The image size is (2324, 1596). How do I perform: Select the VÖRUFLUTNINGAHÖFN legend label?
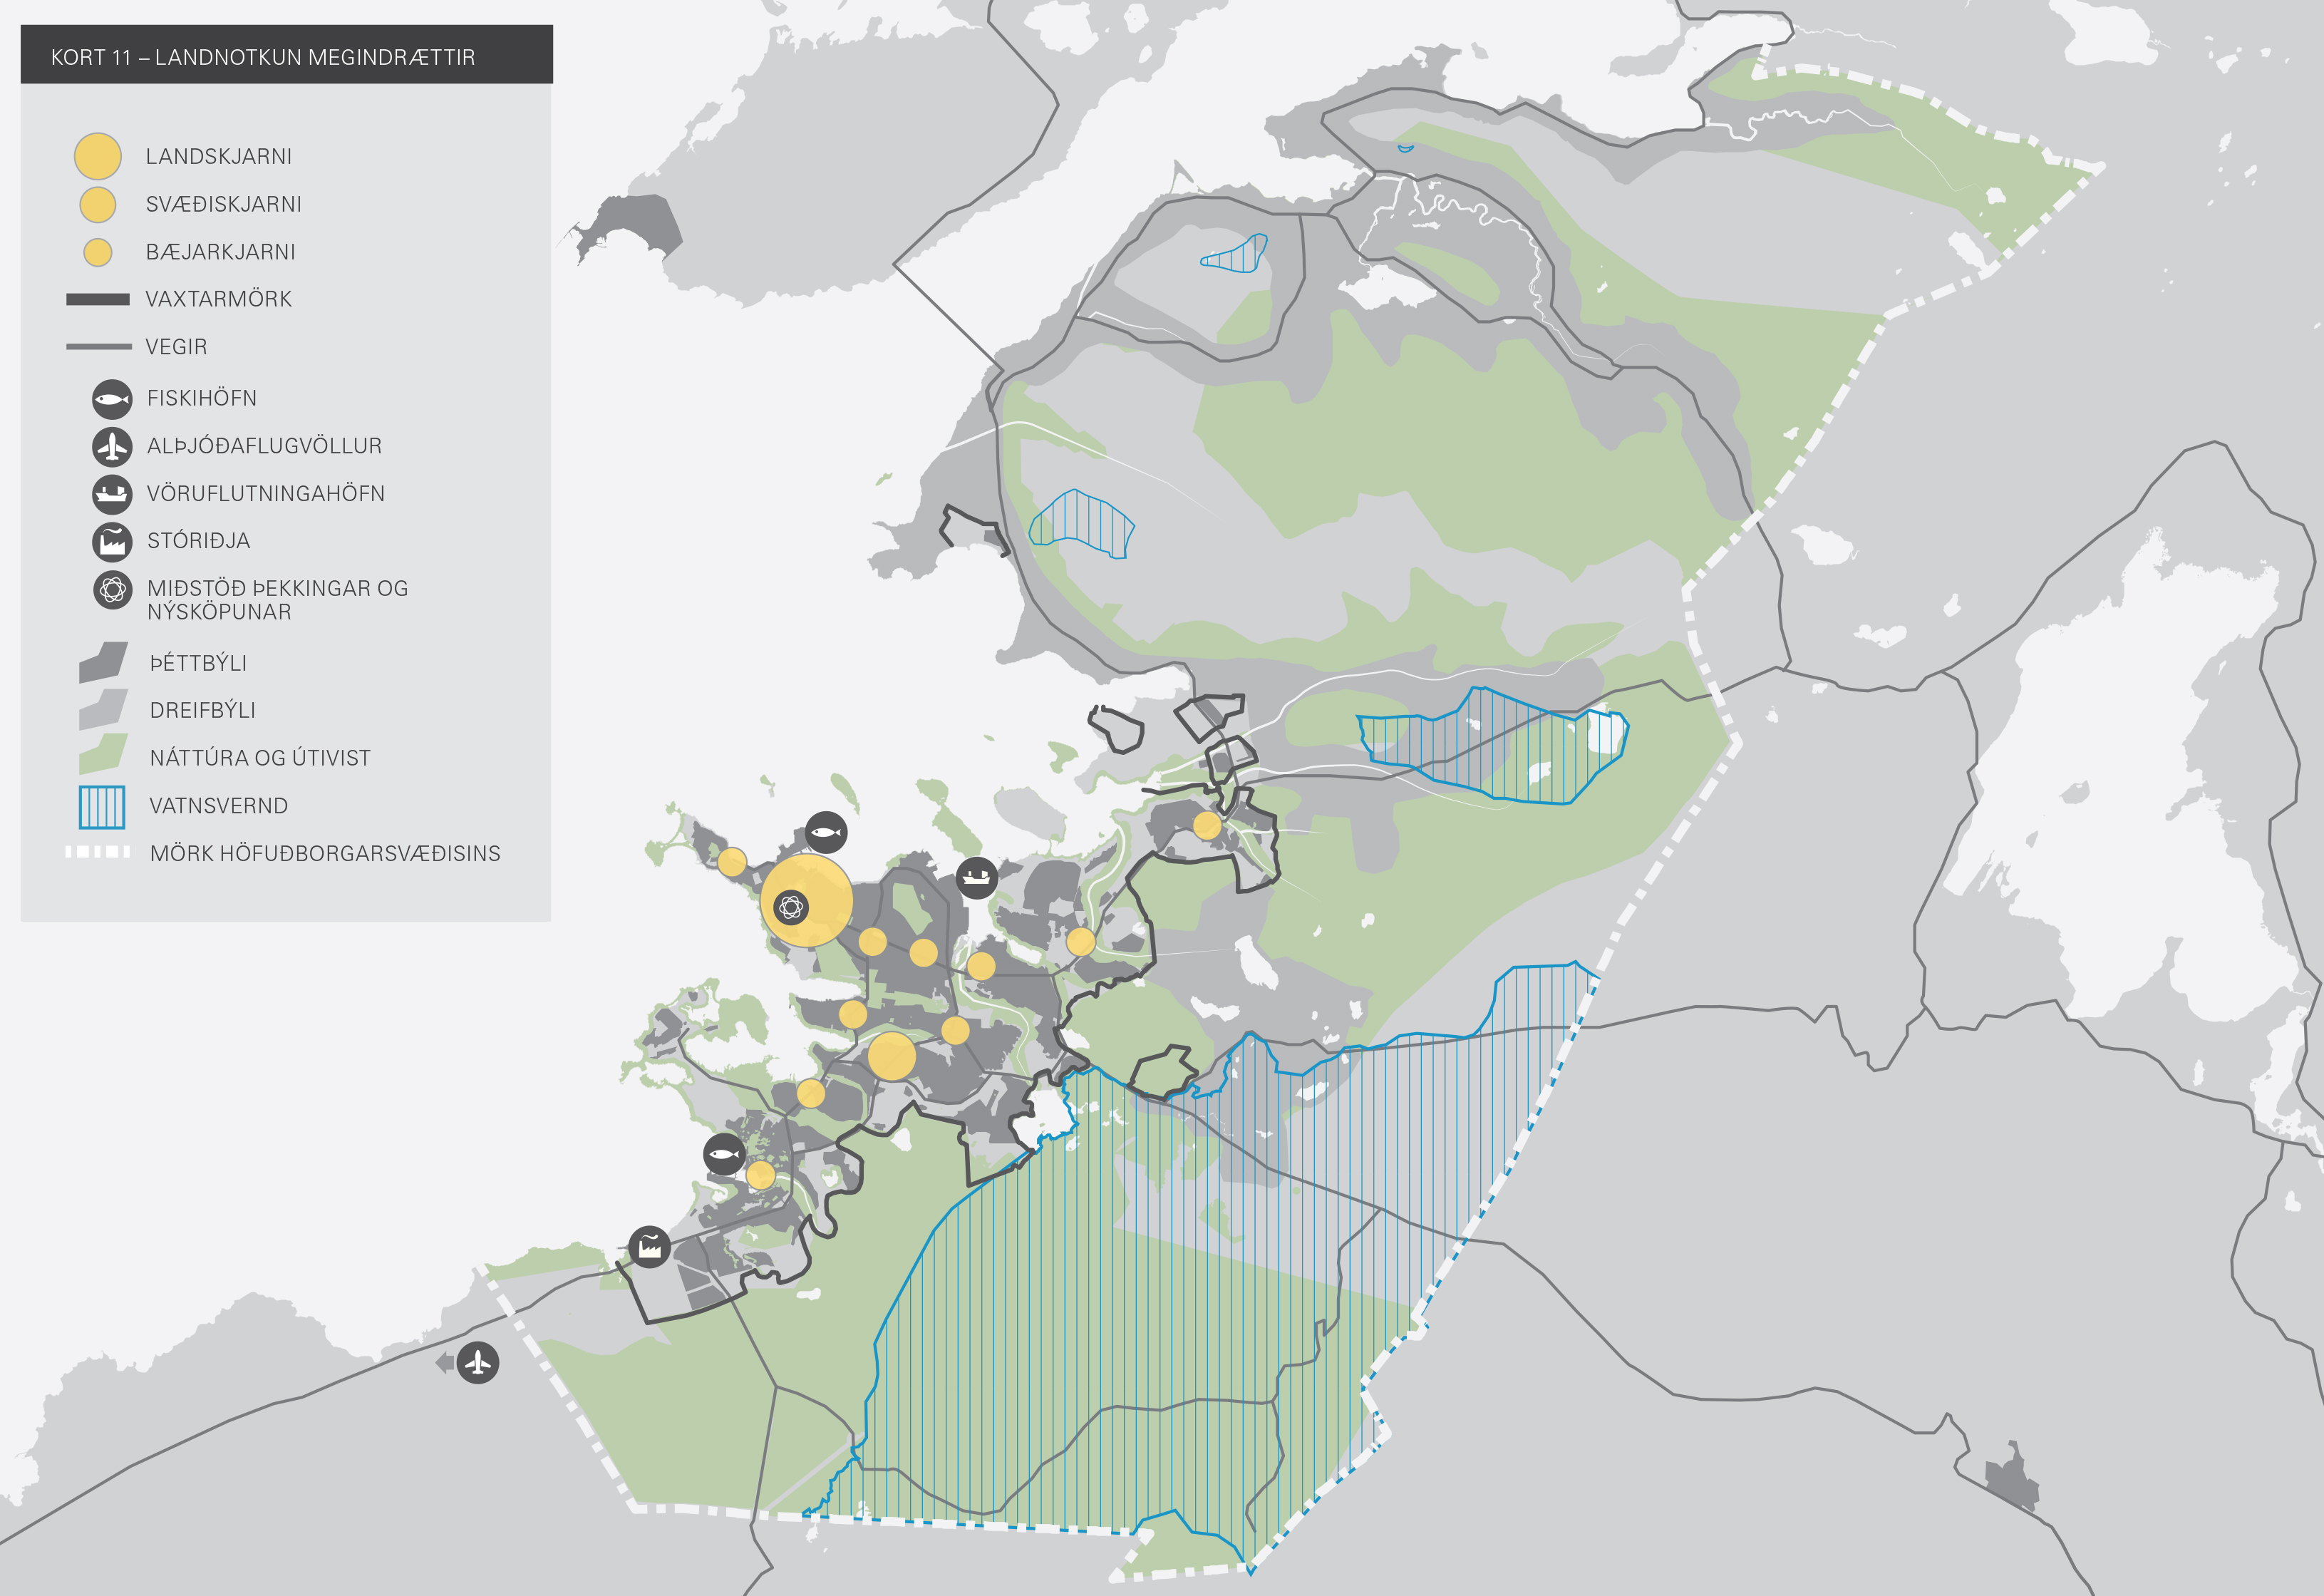[x=266, y=493]
